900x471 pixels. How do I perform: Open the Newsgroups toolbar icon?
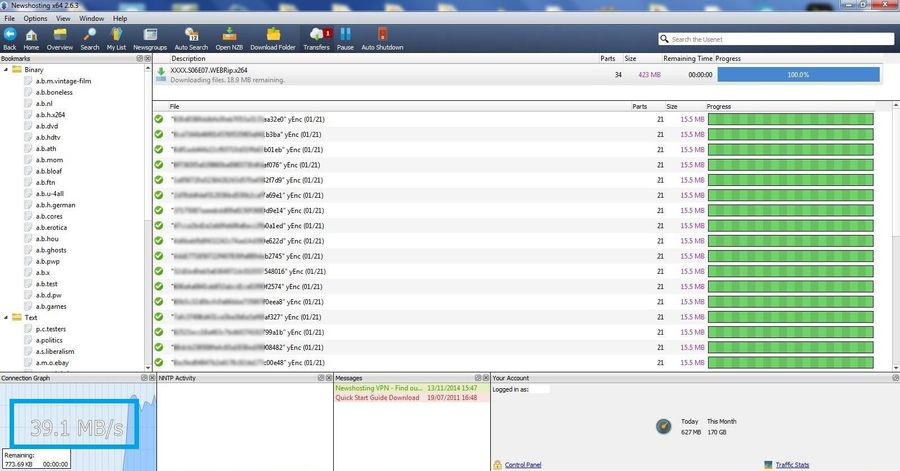click(150, 38)
